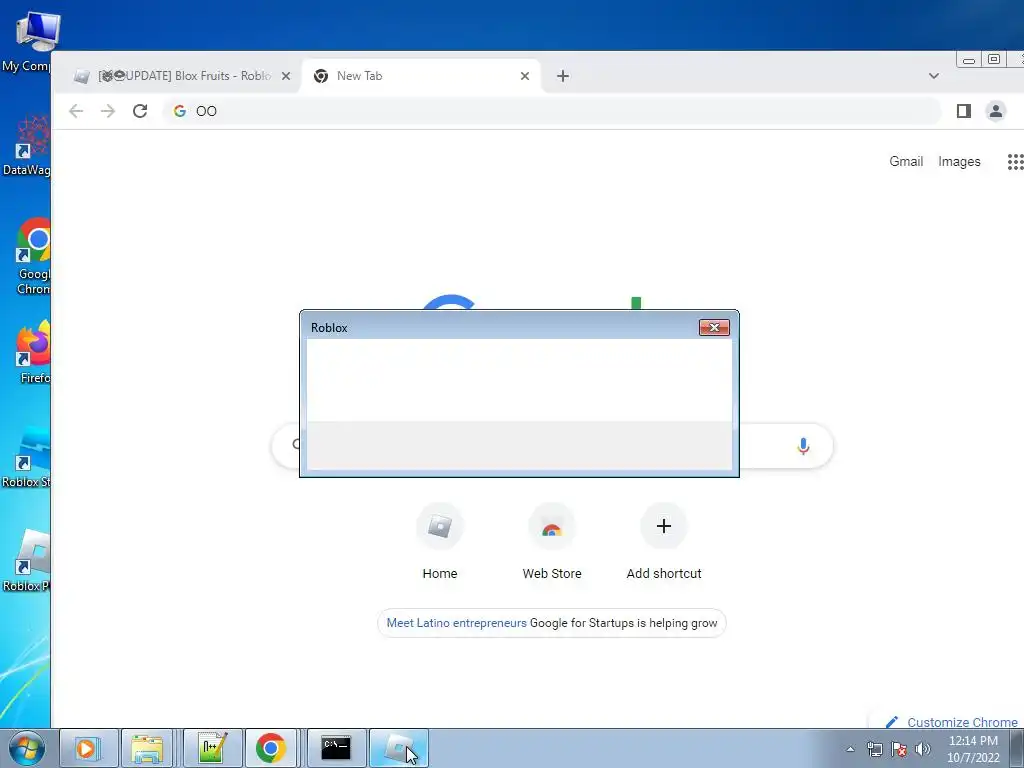Viewport: 1024px width, 768px height.
Task: Click the address bar containing OO
Action: click(552, 111)
